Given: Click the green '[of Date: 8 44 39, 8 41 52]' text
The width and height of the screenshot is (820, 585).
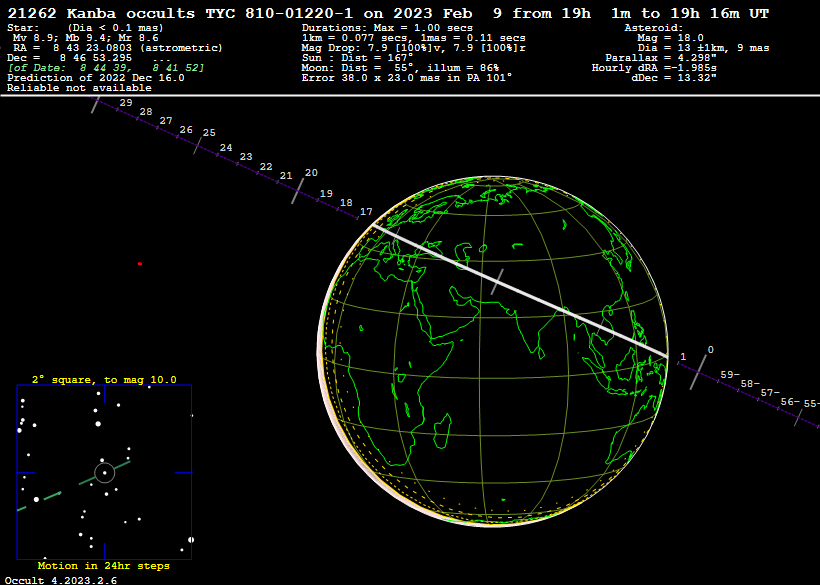Looking at the screenshot, I should [x=106, y=68].
